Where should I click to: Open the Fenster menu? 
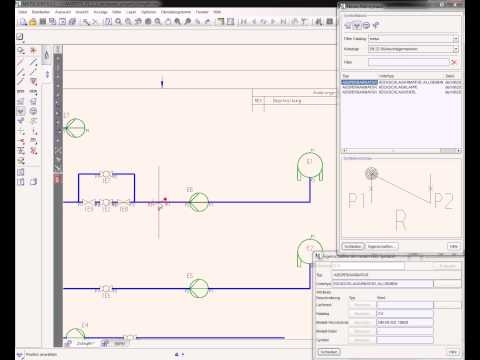pyautogui.click(x=202, y=12)
